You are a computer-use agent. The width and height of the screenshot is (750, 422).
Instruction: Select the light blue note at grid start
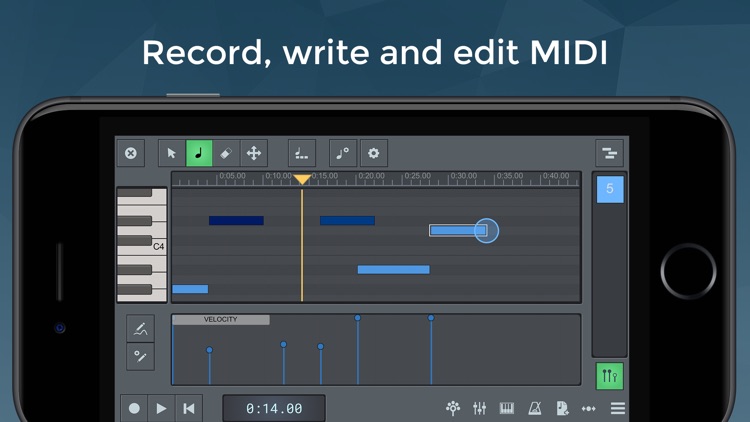coord(190,289)
